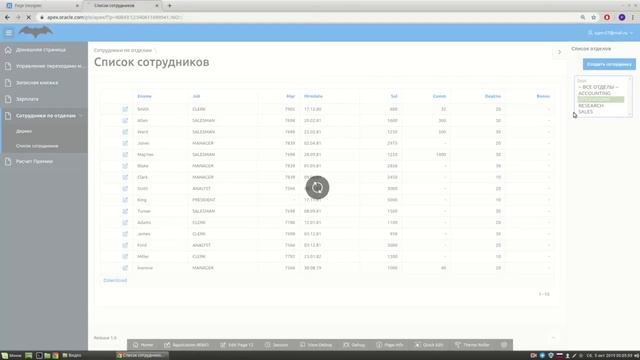This screenshot has width=640, height=360.
Task: Sort by the Sal column header
Action: tap(394, 96)
